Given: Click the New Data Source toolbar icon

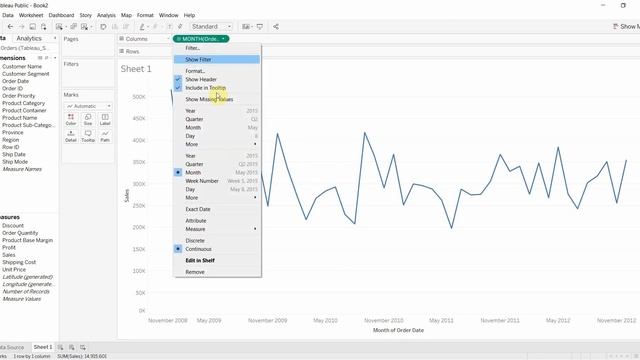Looking at the screenshot, I should [x=43, y=27].
